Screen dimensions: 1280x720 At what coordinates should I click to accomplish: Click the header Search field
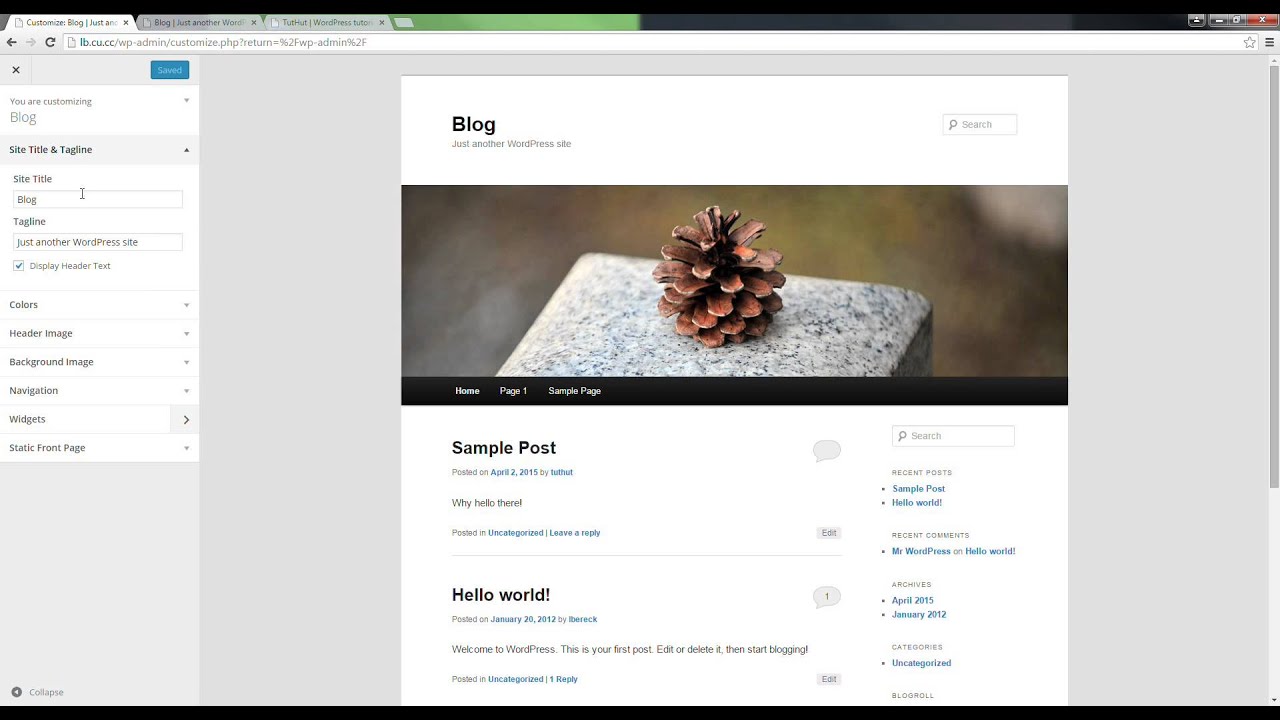(x=980, y=125)
